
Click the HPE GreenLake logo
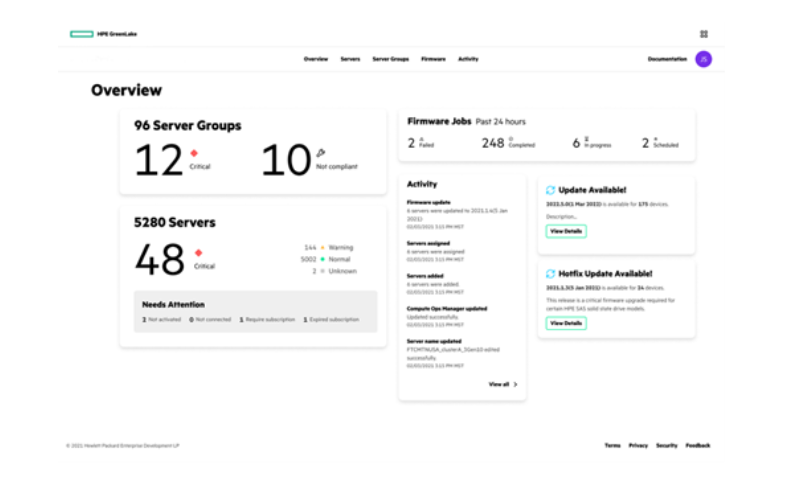tap(104, 34)
